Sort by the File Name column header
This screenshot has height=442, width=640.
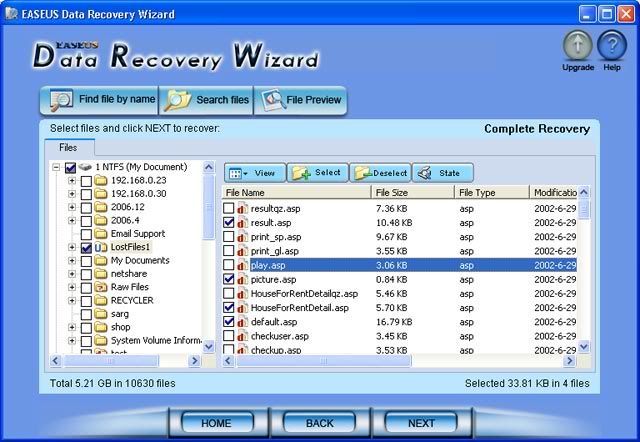(x=296, y=193)
